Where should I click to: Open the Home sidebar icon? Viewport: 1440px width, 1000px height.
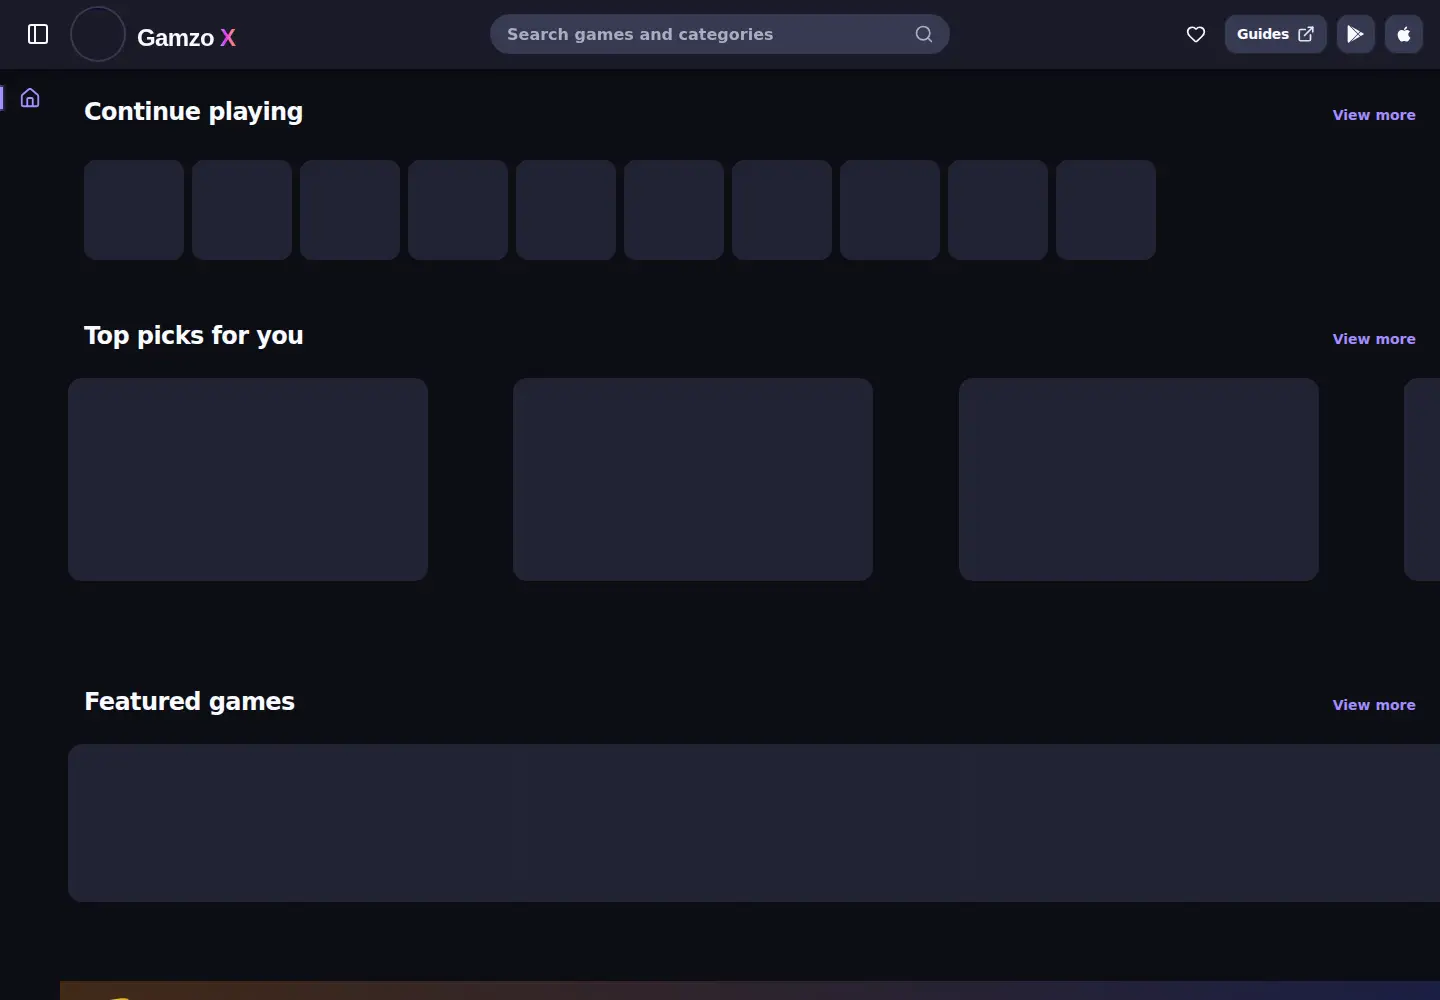coord(30,98)
